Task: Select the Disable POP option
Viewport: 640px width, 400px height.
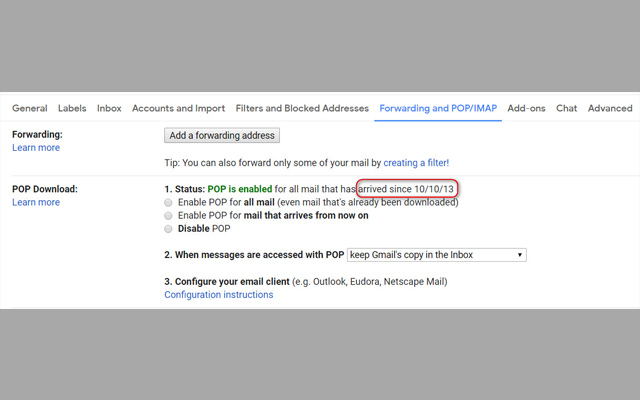Action: point(168,228)
